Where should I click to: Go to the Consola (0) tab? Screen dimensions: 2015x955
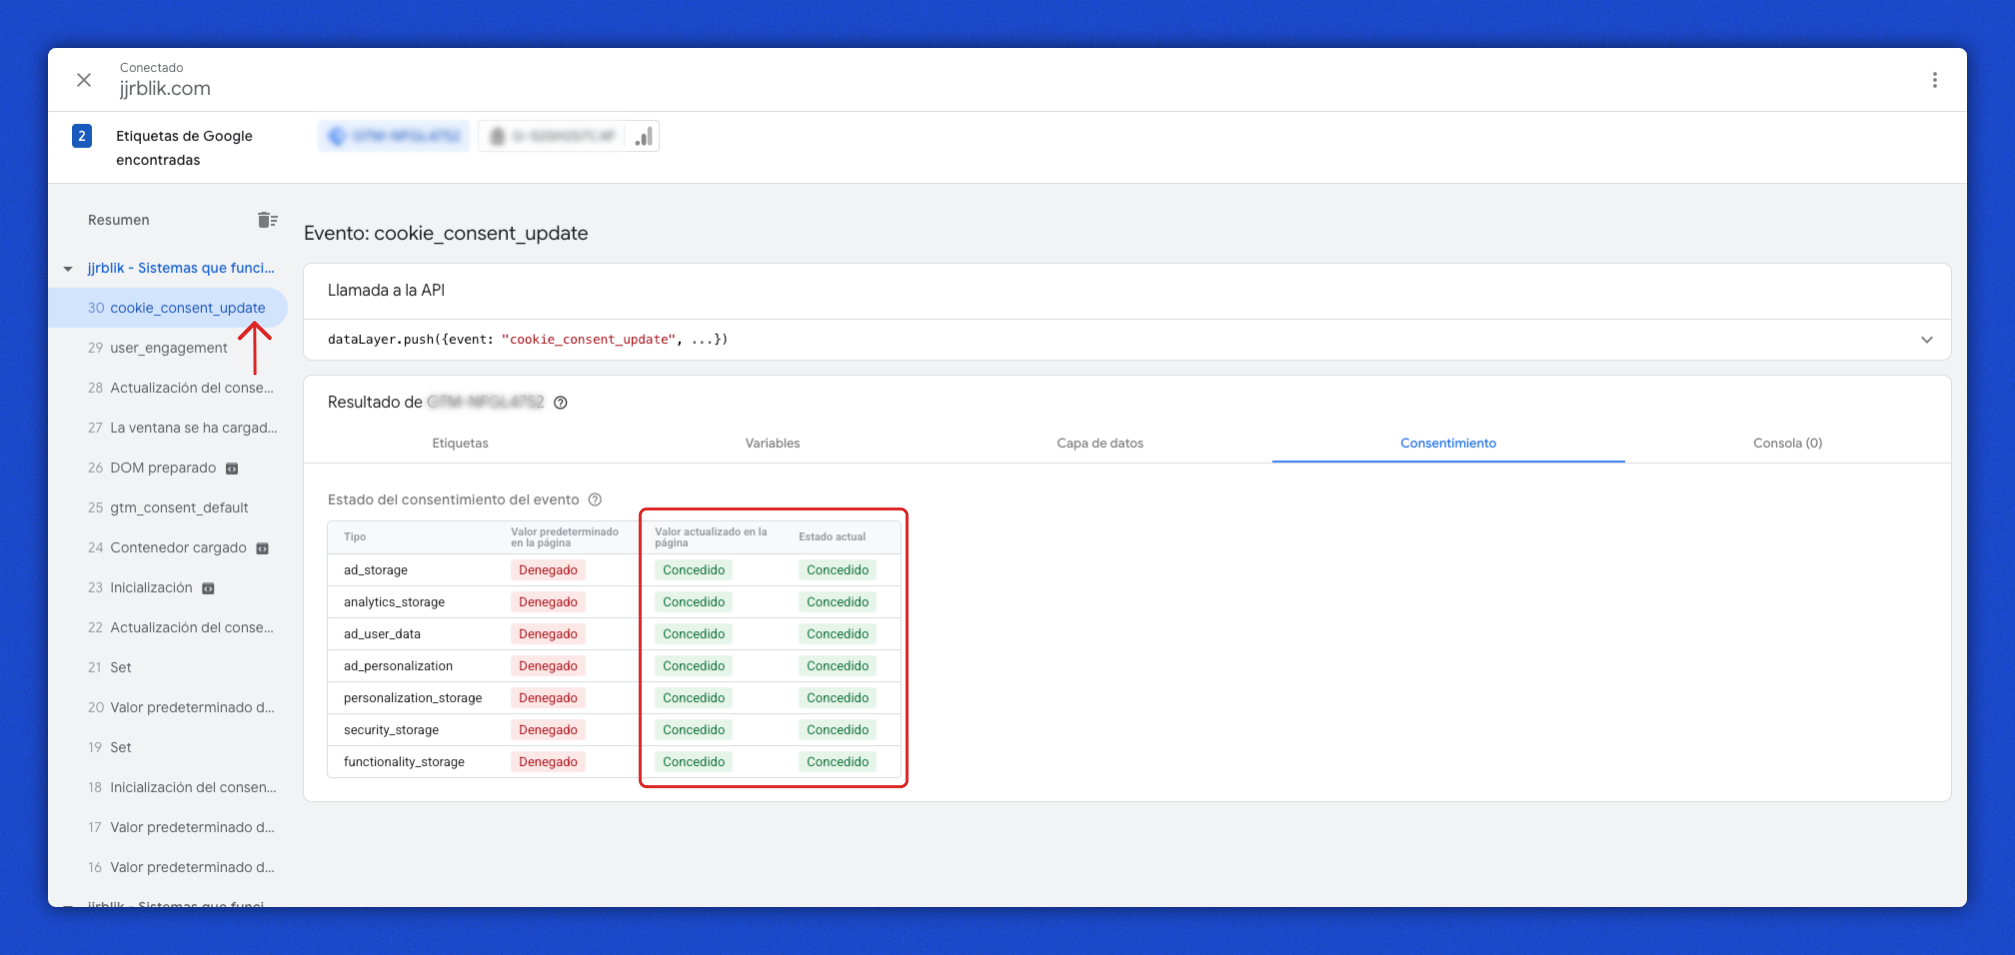pyautogui.click(x=1787, y=443)
